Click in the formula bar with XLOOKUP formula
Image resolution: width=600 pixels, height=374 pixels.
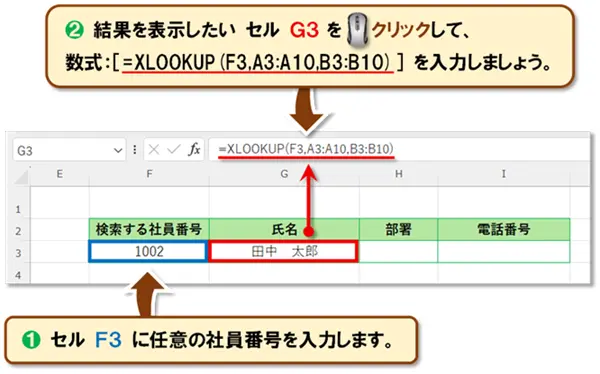(x=399, y=149)
